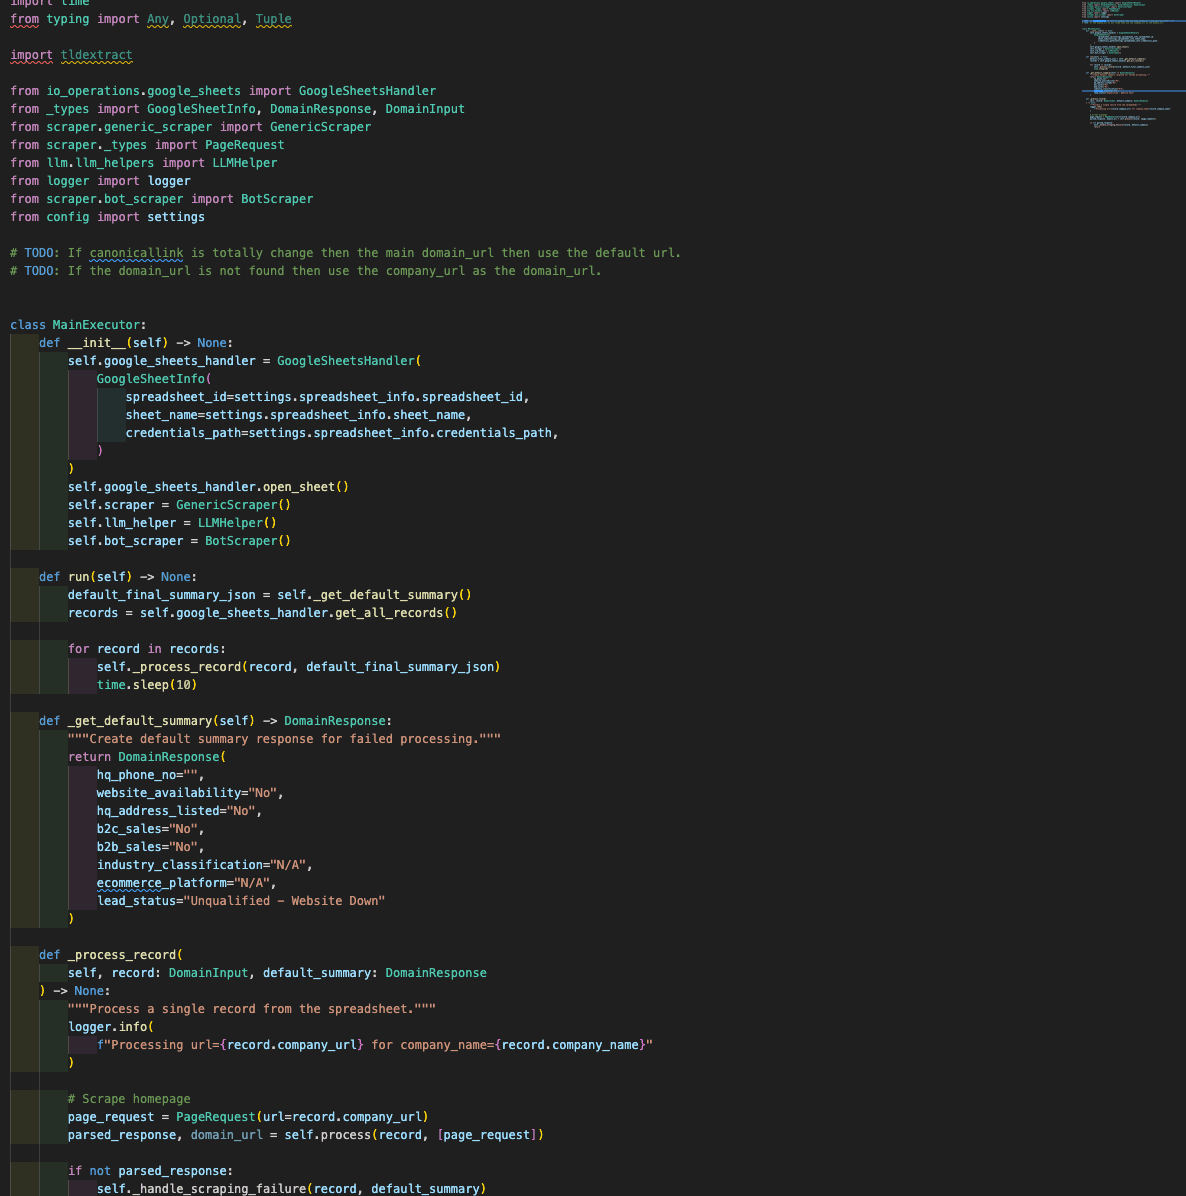Click the 'website_availability' argument
This screenshot has width=1186, height=1196.
(x=169, y=793)
